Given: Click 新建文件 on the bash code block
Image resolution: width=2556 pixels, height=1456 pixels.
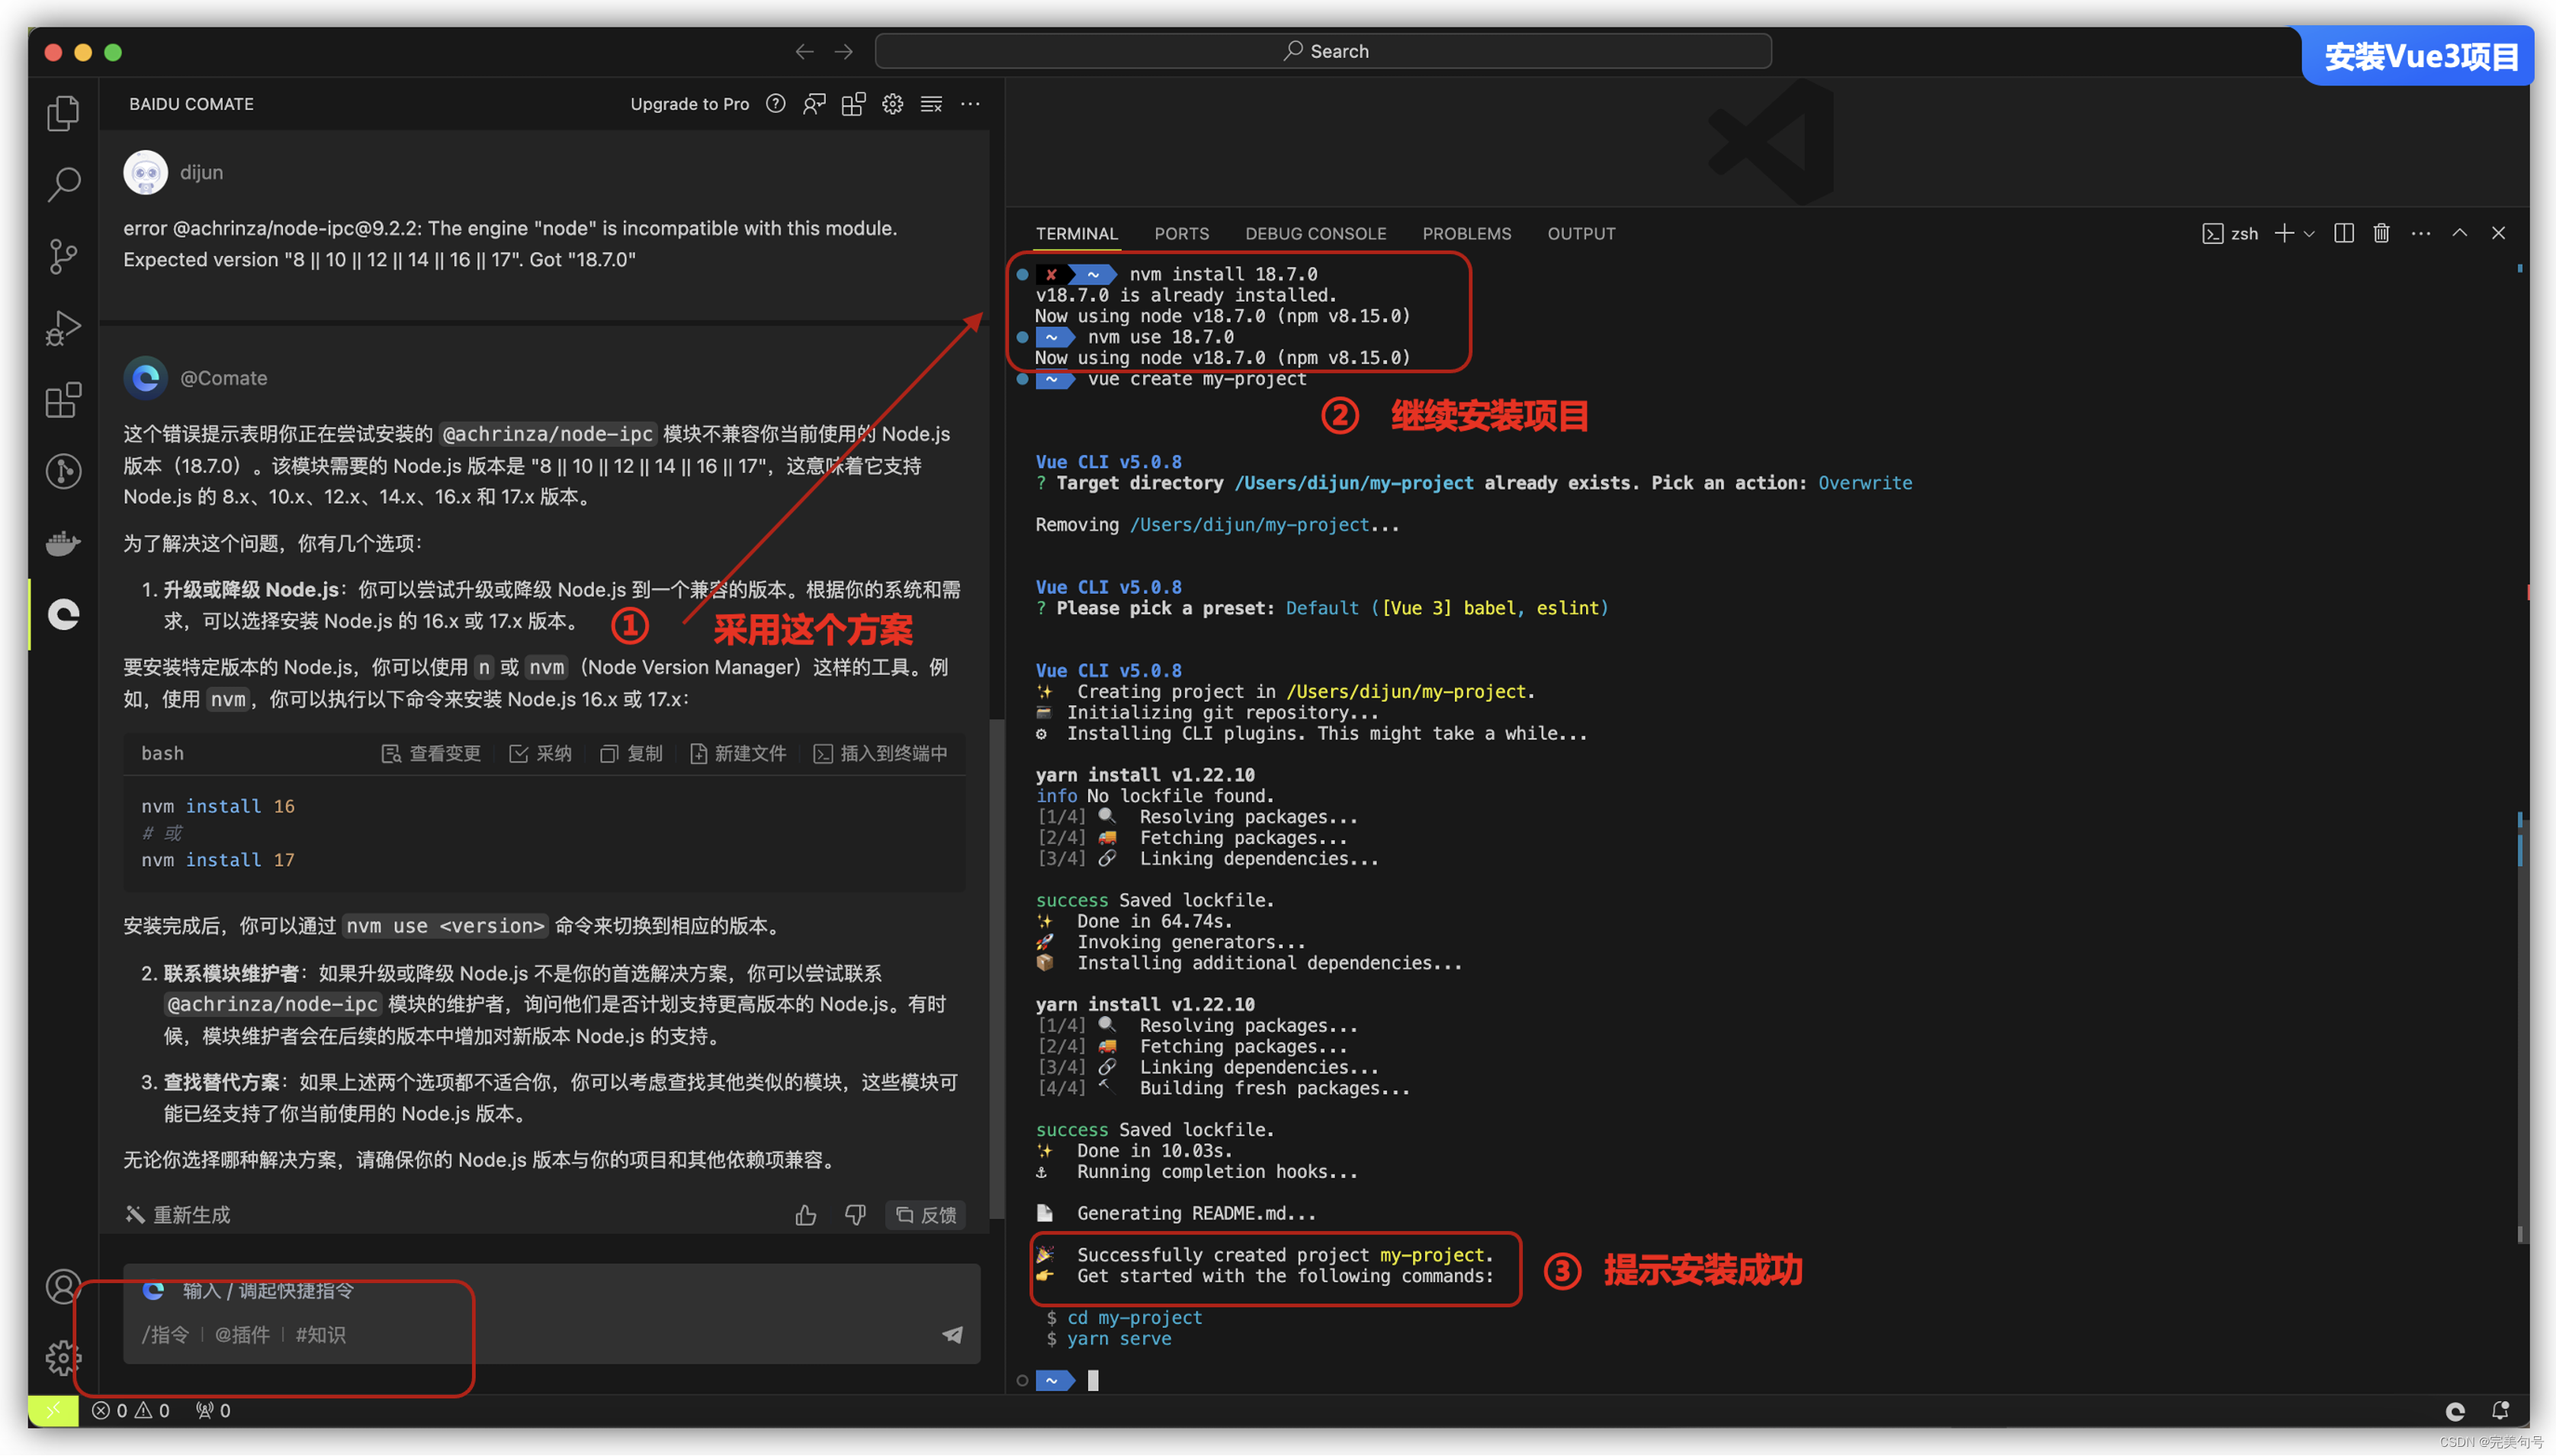Looking at the screenshot, I should [738, 753].
